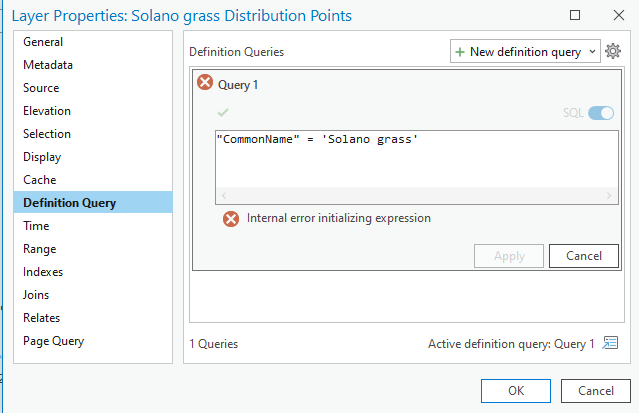Open the Metadata tab

click(x=48, y=65)
